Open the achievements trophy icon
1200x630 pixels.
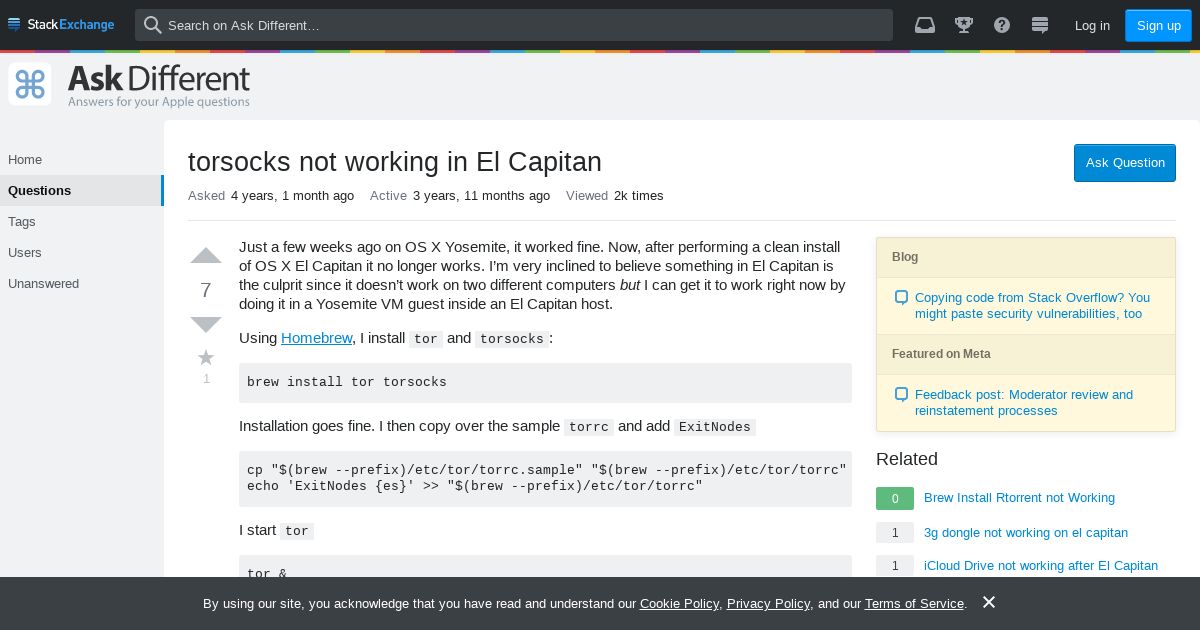click(x=964, y=25)
